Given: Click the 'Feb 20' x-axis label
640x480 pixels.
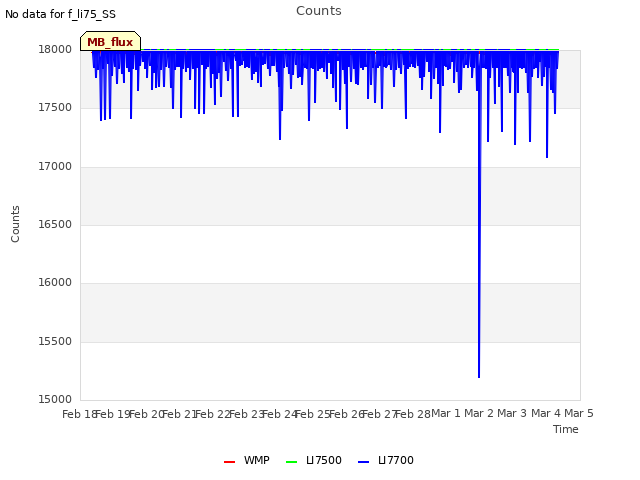Looking at the screenshot, I should 146,414.
